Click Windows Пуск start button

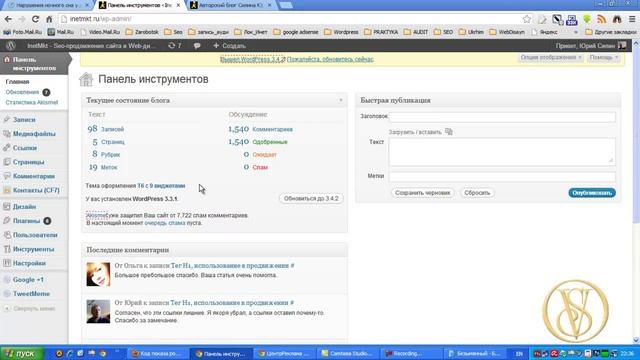coord(22,353)
